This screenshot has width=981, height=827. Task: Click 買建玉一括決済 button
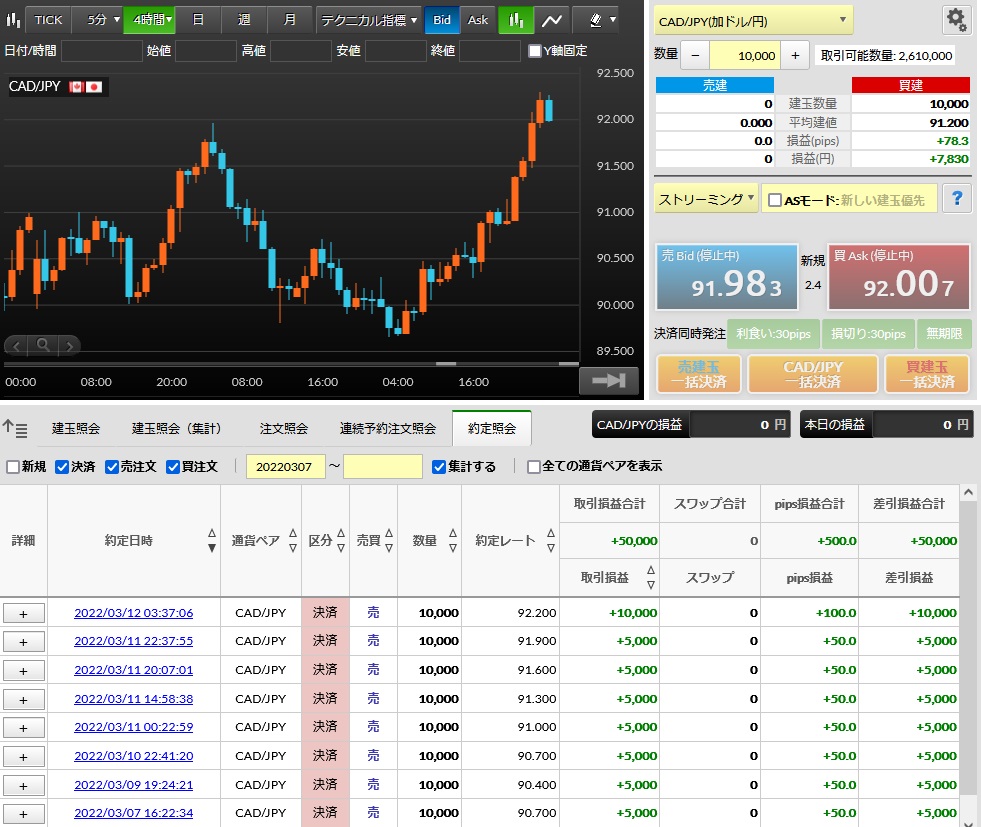click(927, 374)
